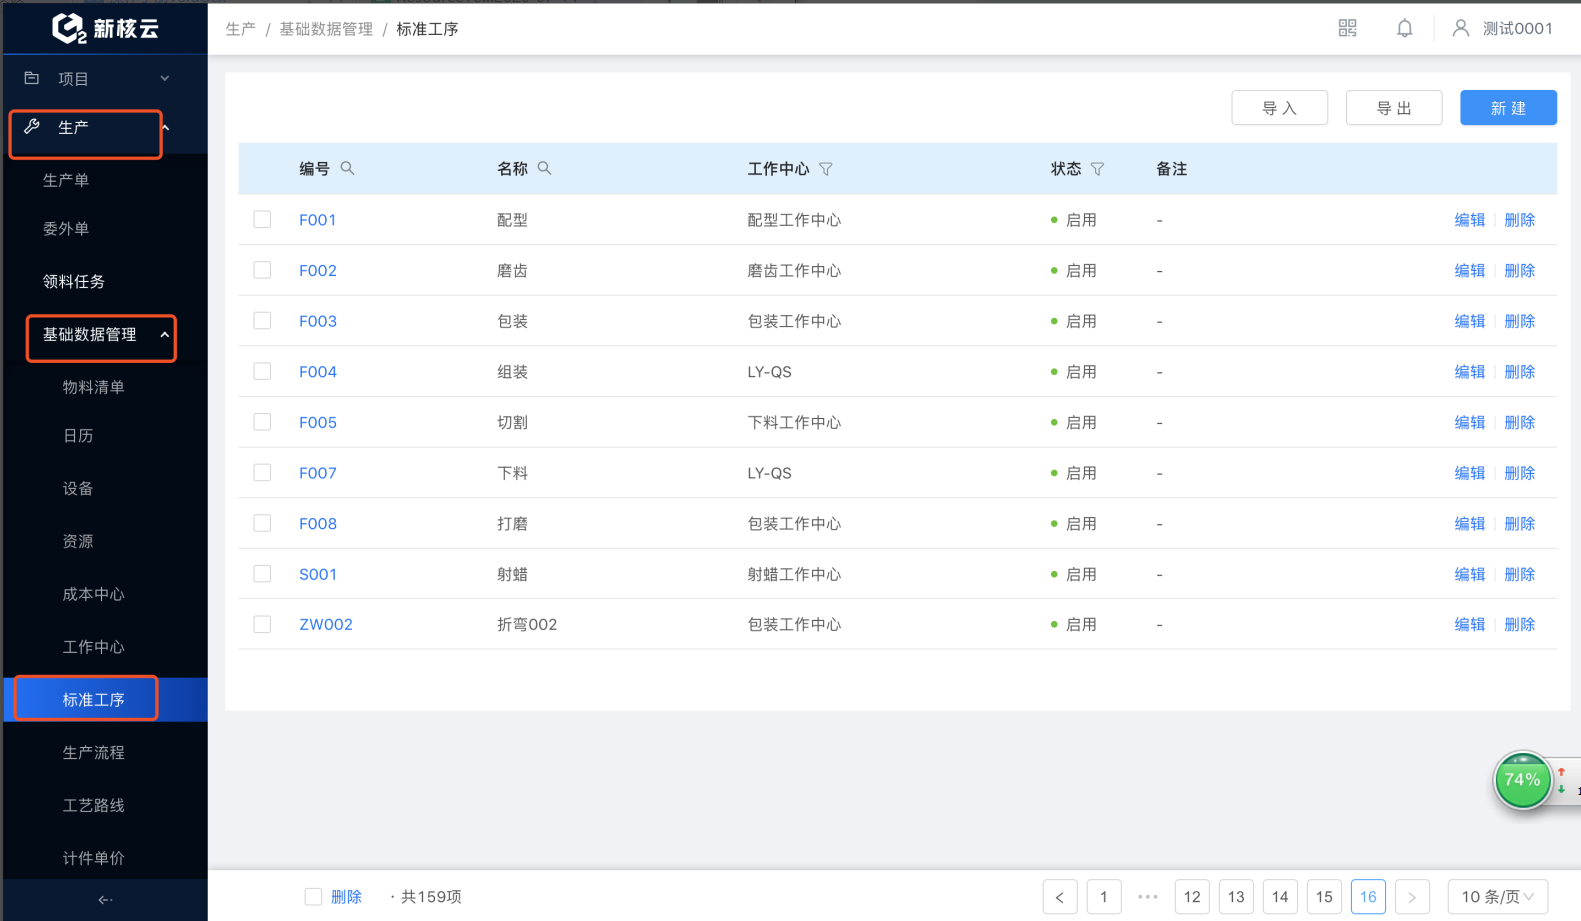Go to previous page arrow
This screenshot has height=921, width=1581.
click(1060, 897)
